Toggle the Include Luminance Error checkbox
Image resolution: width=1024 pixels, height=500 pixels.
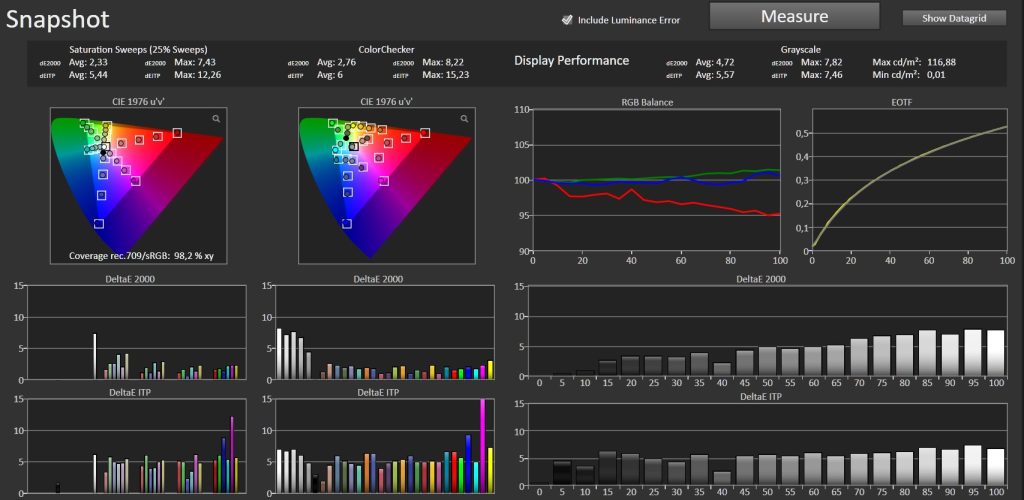(x=567, y=19)
